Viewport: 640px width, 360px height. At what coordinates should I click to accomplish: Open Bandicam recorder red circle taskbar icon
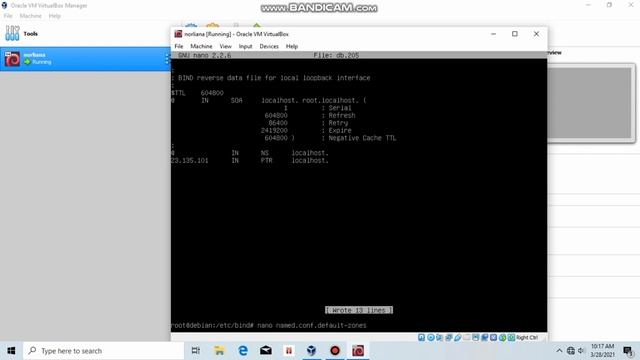[x=335, y=351]
